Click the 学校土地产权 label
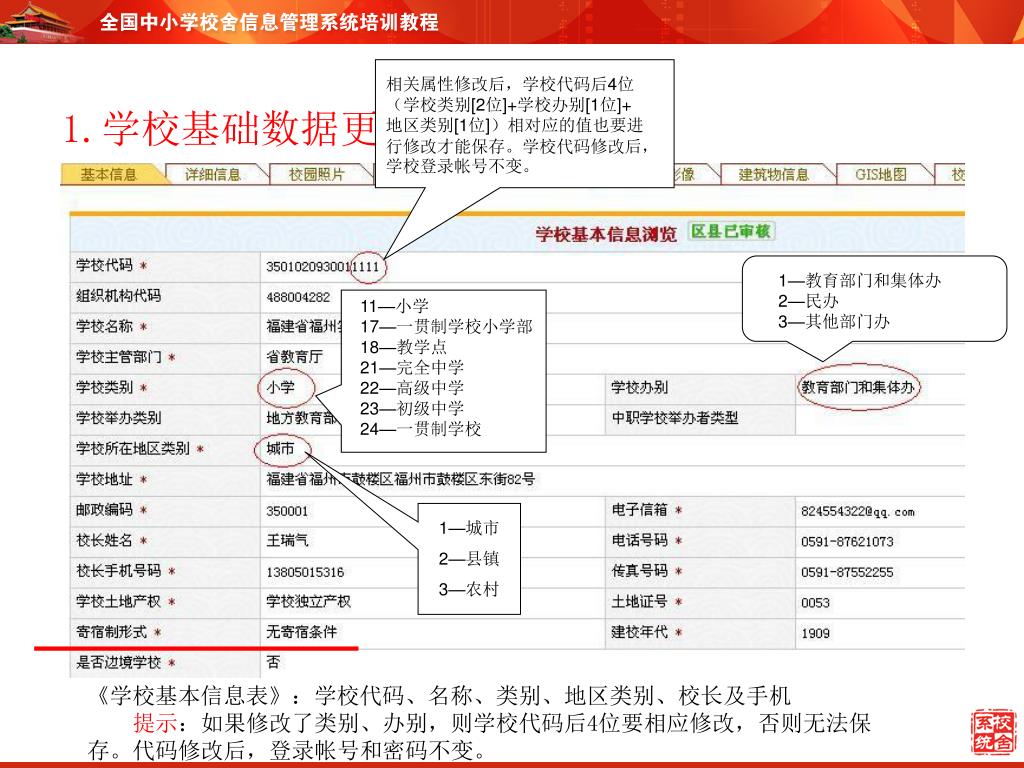 coord(118,601)
